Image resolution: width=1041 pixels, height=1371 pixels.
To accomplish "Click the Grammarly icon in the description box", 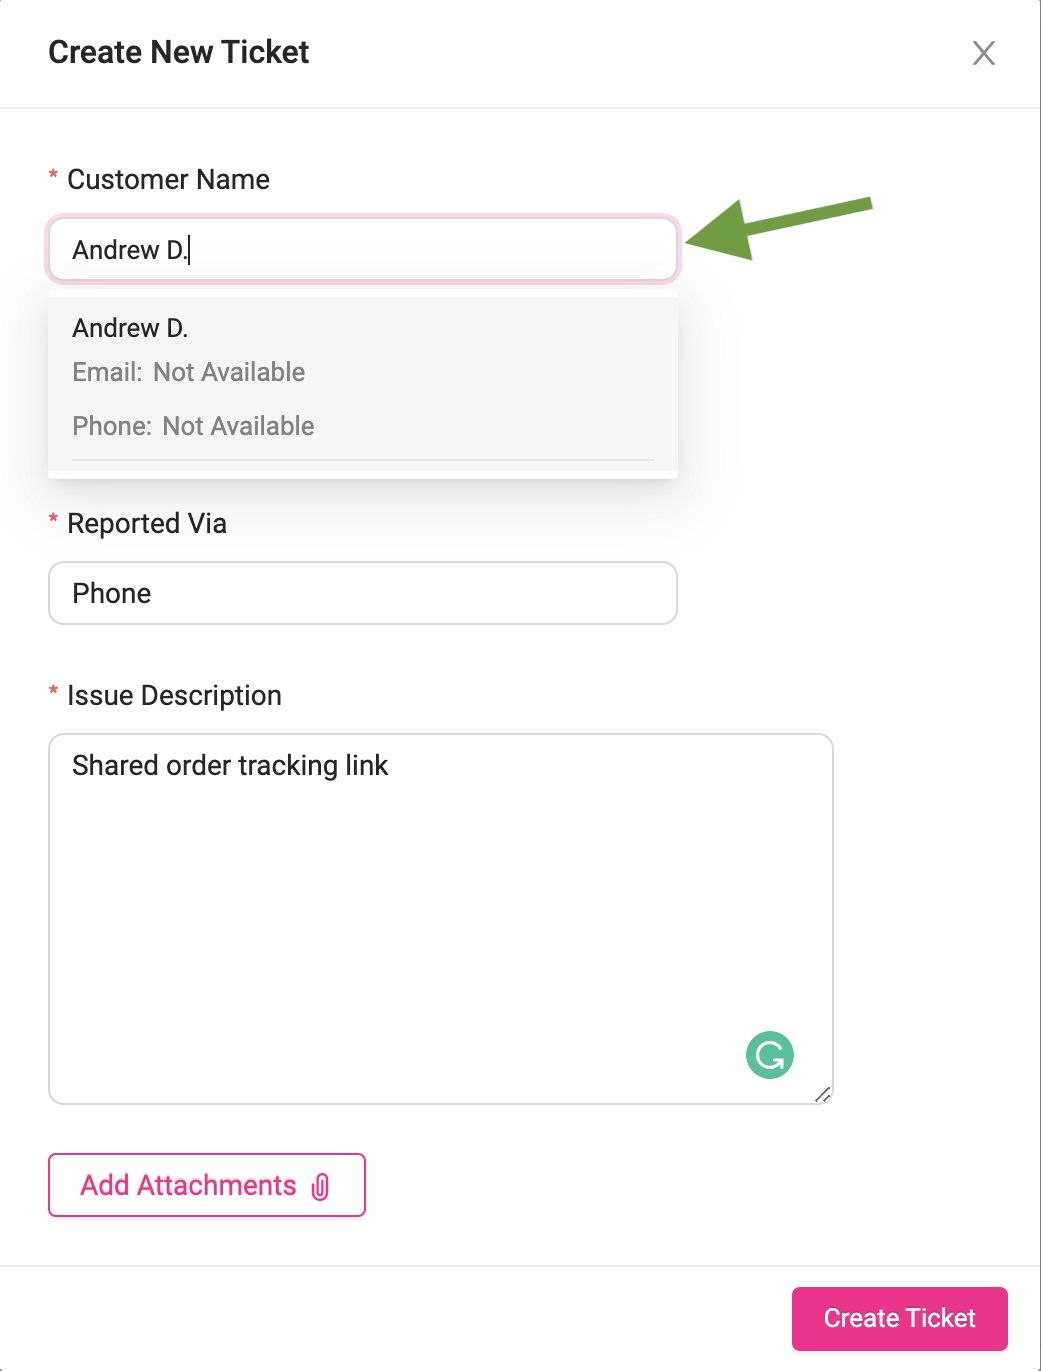I will tap(769, 1055).
